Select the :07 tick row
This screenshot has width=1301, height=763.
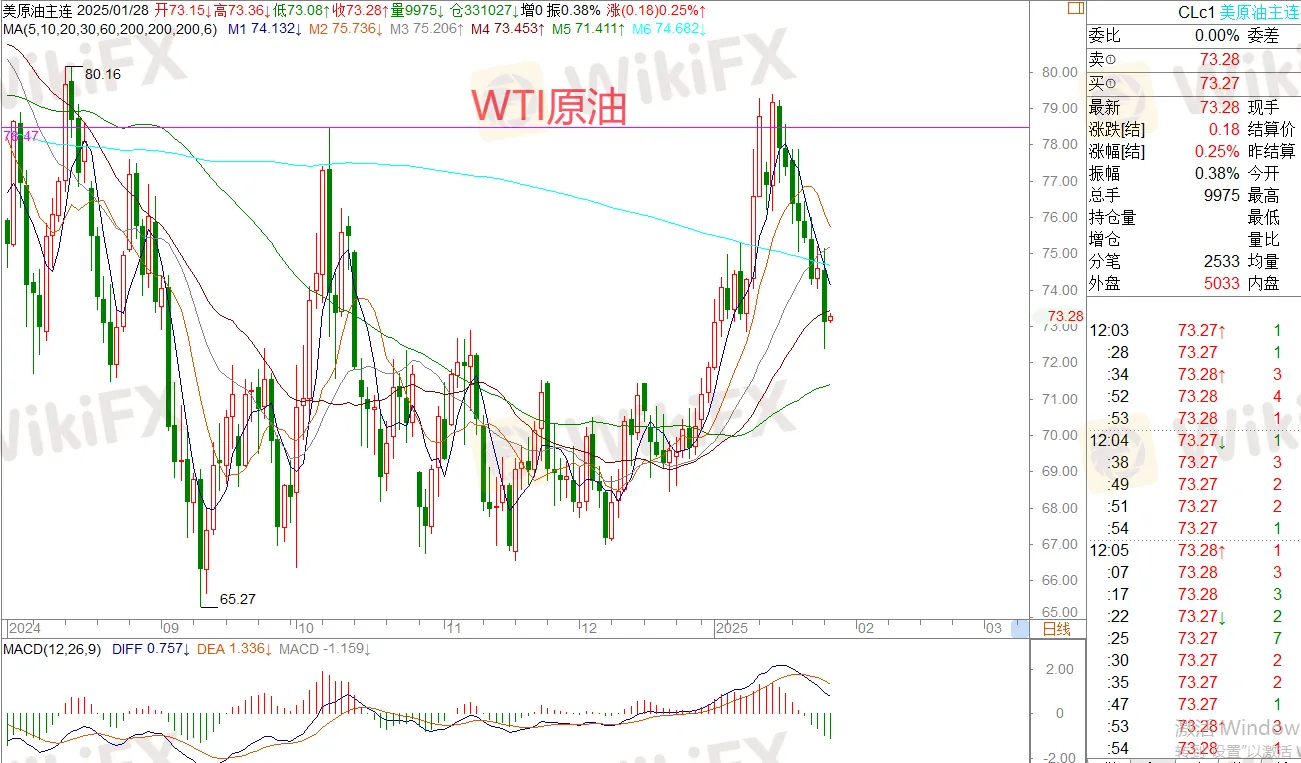tap(1193, 572)
